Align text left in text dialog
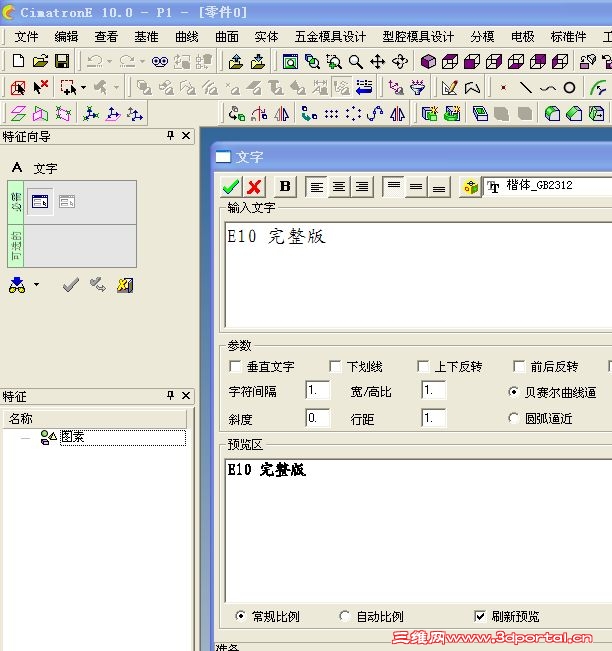This screenshot has height=651, width=612. [316, 187]
